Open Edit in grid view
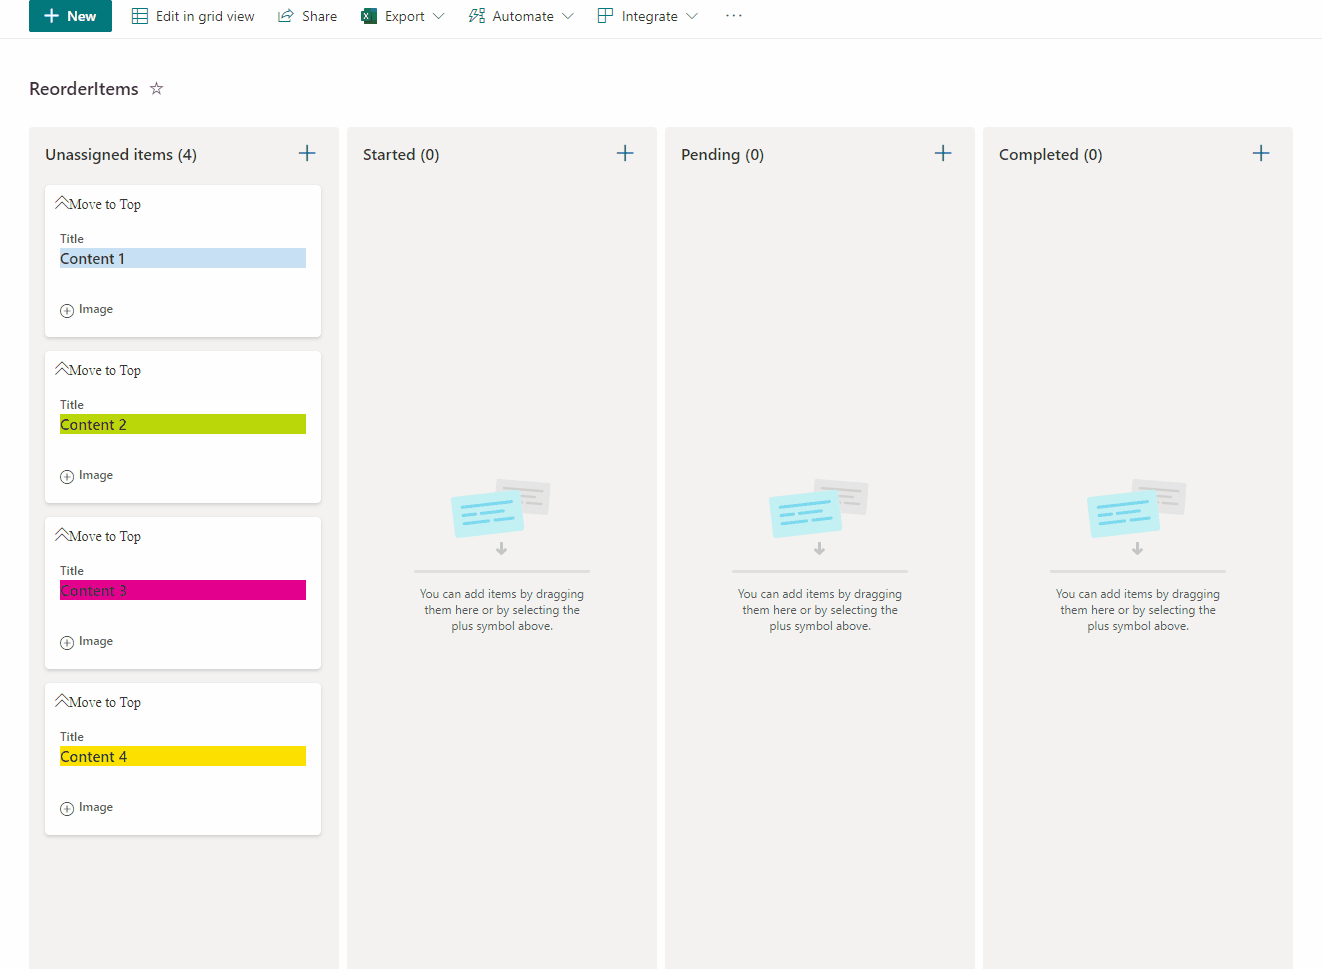1322x969 pixels. pyautogui.click(x=193, y=16)
